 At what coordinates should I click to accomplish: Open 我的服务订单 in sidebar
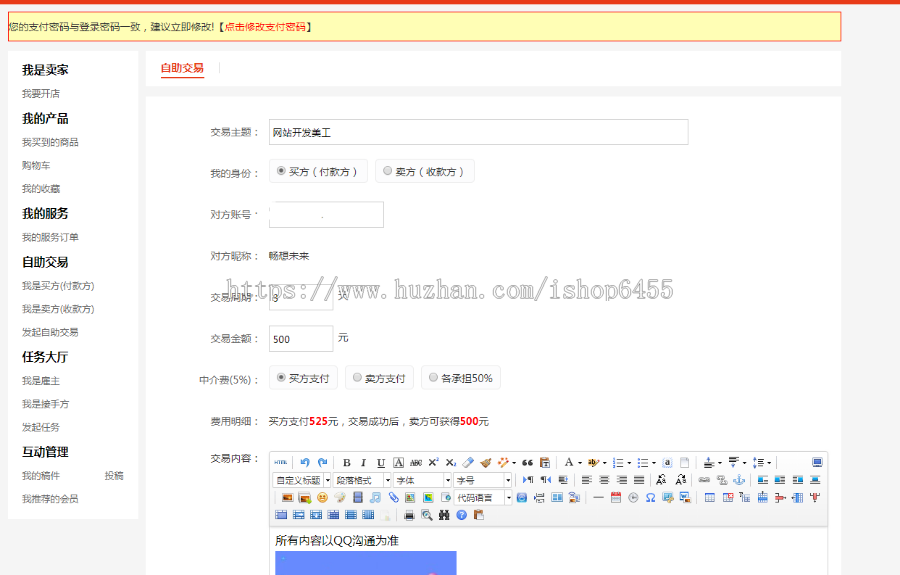click(50, 237)
